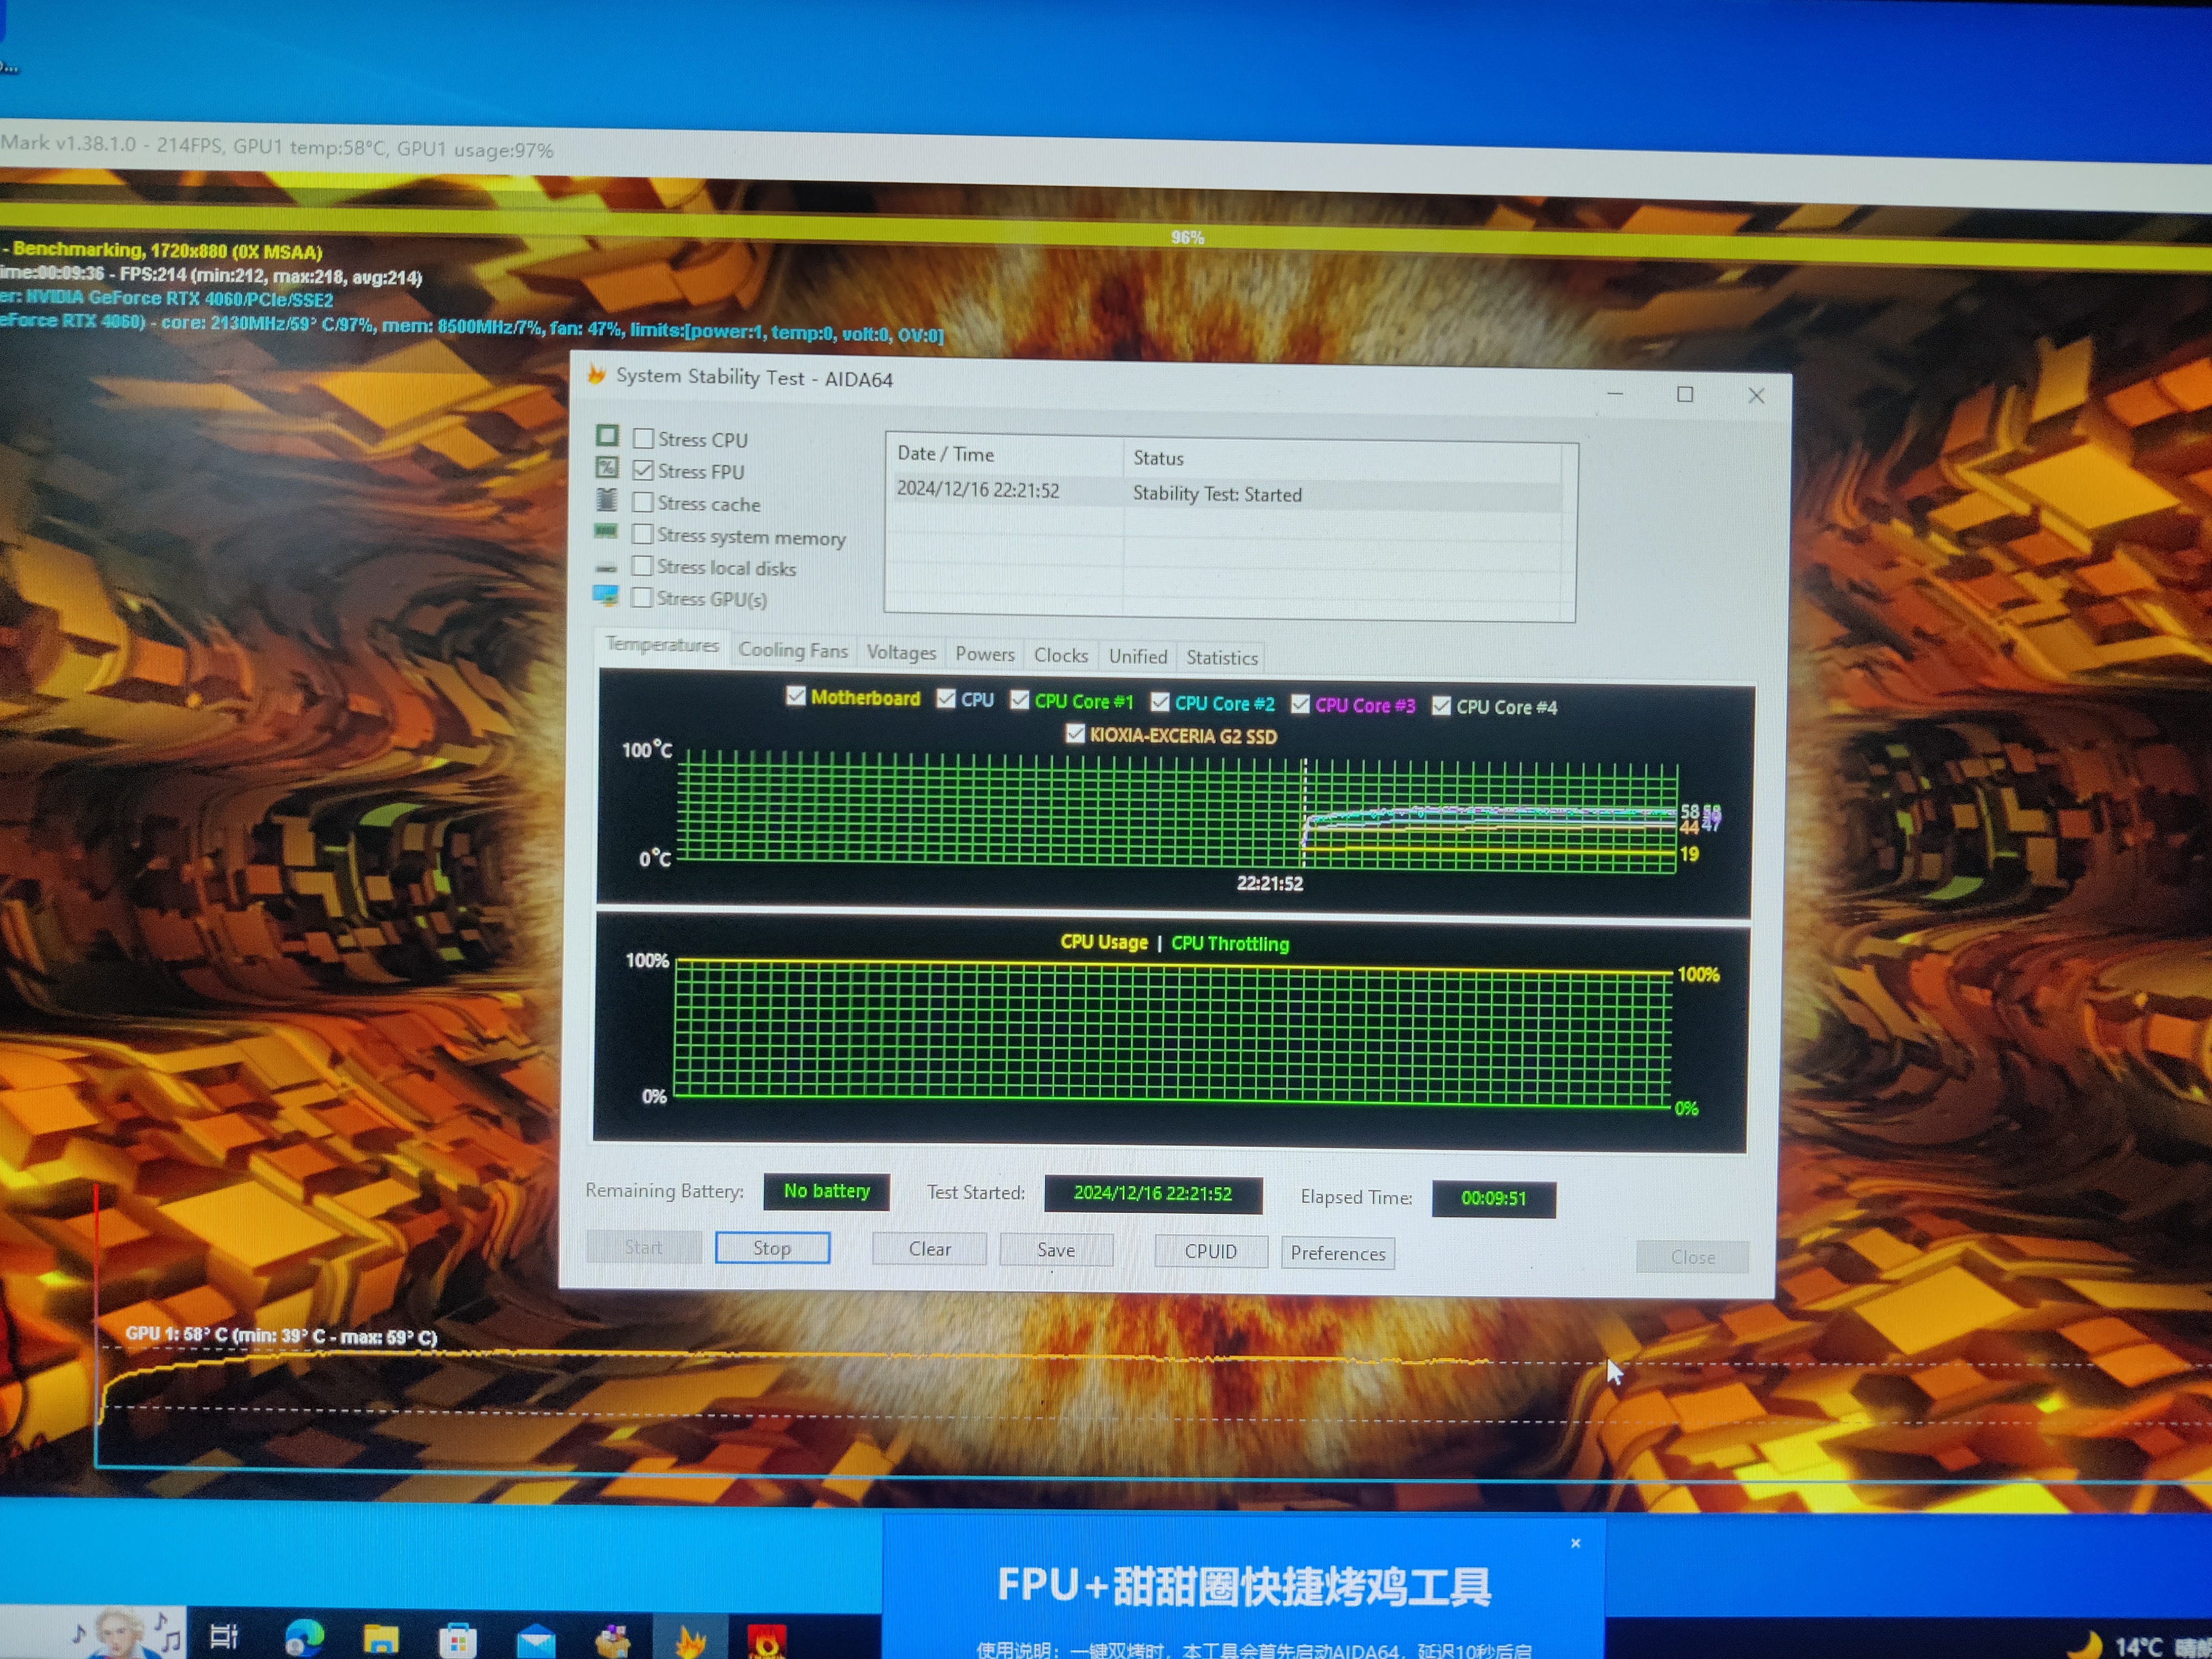Toggle the CPU Core #1 checkbox
Viewport: 2212px width, 1659px height.
[x=1020, y=700]
